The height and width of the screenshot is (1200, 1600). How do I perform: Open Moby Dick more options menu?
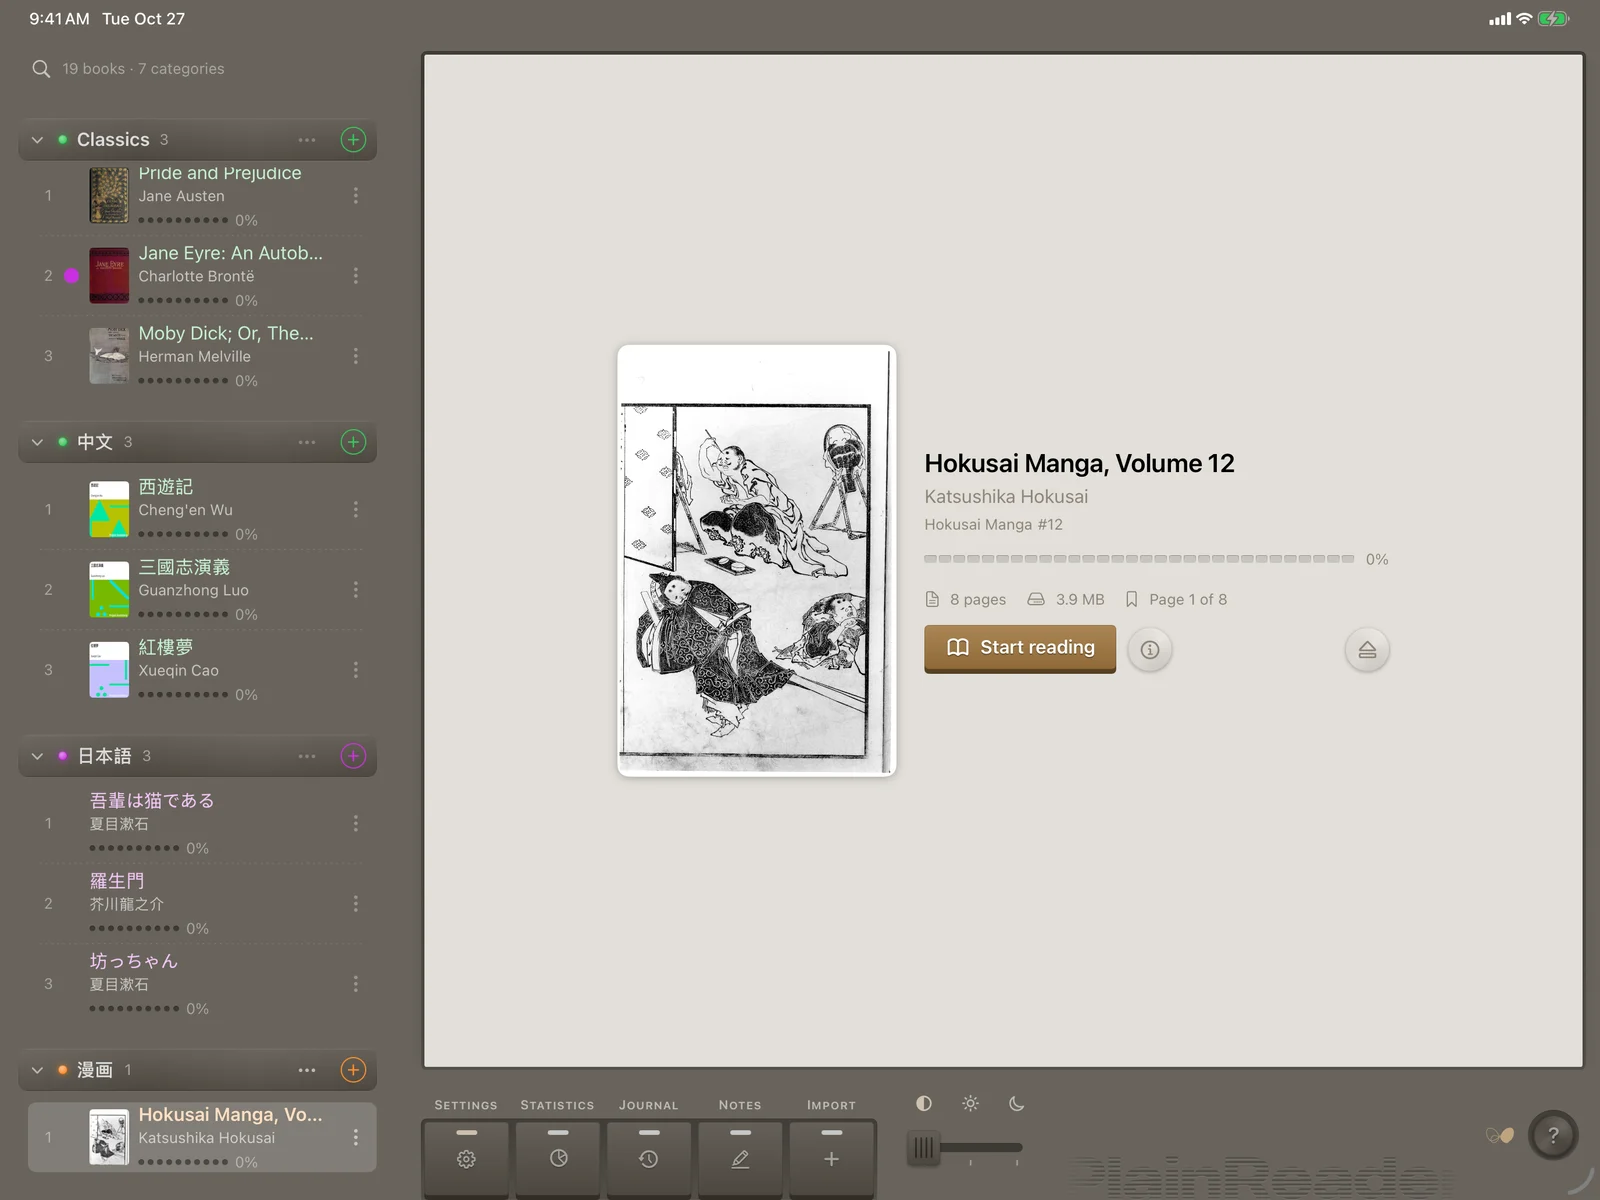(x=355, y=356)
